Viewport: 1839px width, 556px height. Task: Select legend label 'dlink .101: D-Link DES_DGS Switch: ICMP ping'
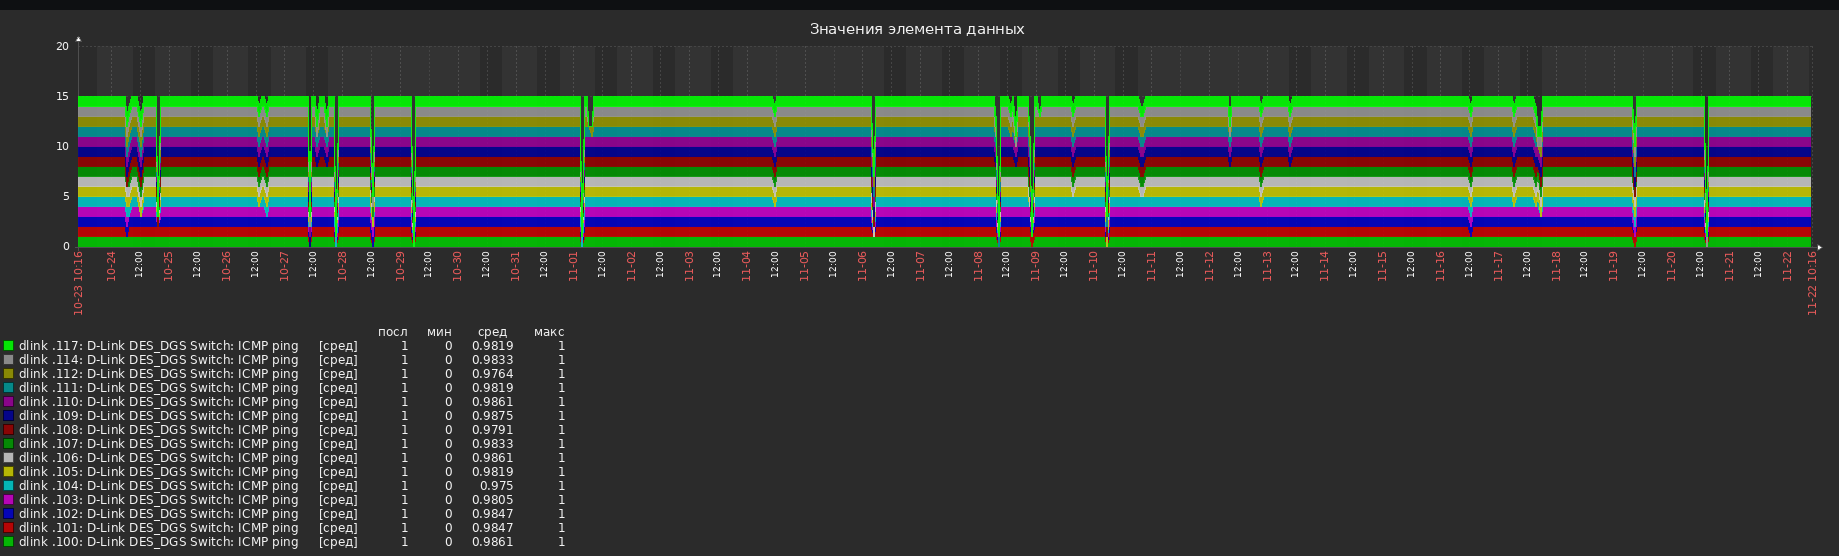(x=158, y=528)
